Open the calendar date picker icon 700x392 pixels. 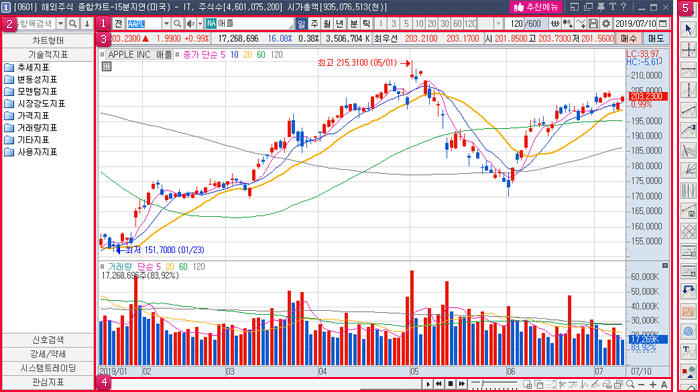663,23
